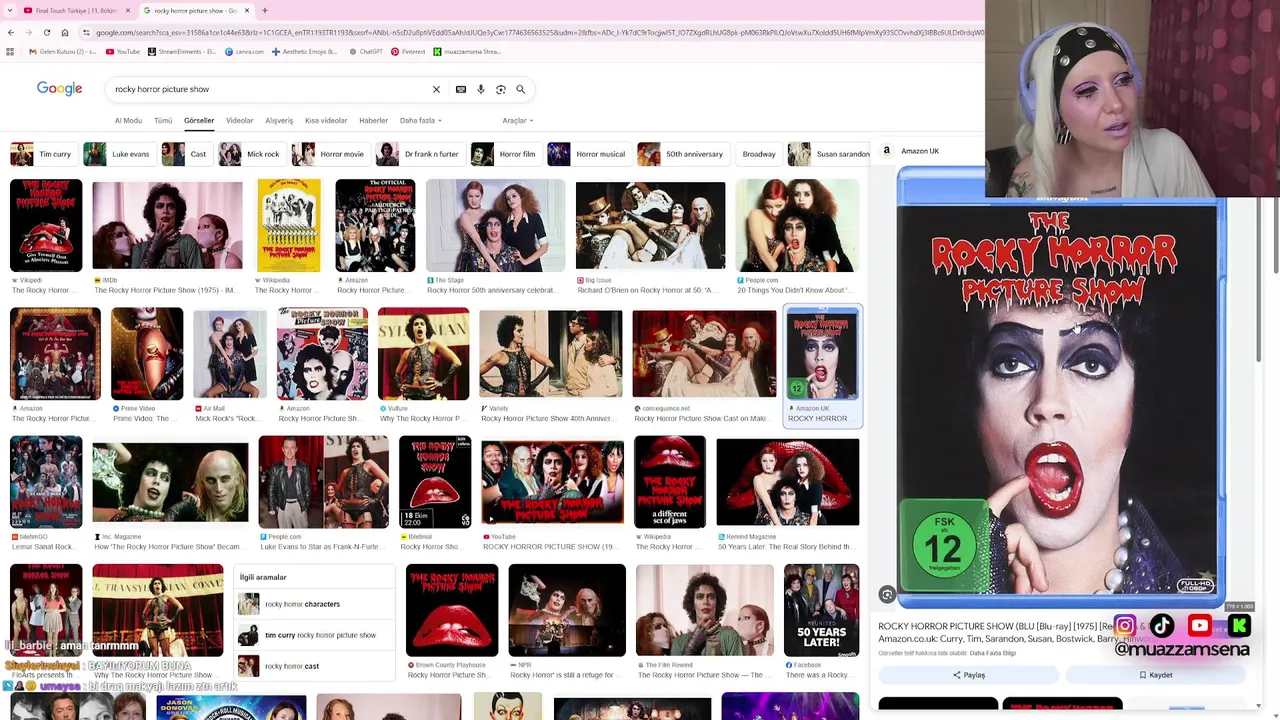Open the Daha Fazla Bilgi link

pos(992,653)
